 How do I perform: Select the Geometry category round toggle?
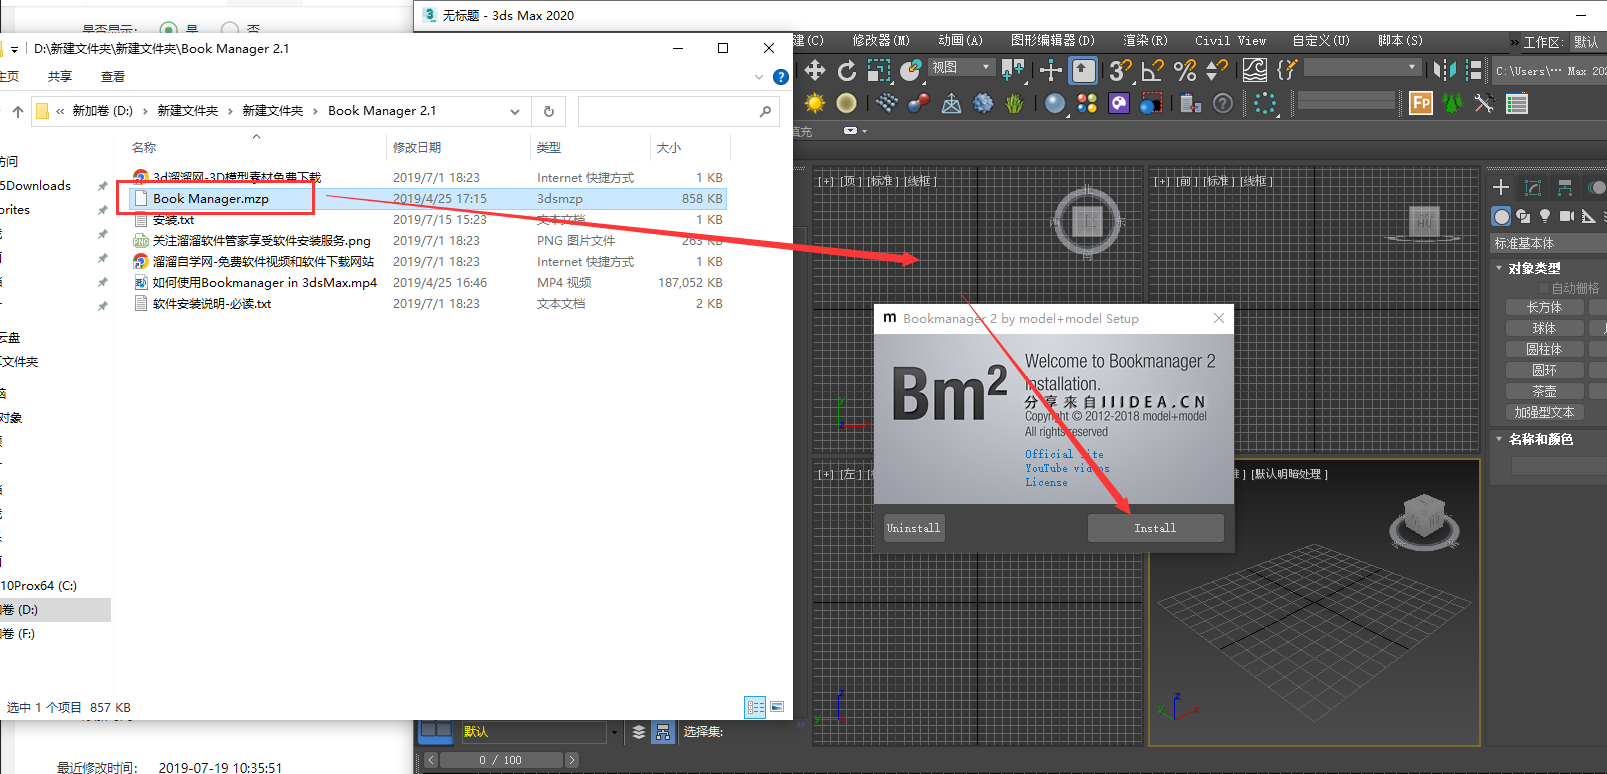pyautogui.click(x=1501, y=216)
